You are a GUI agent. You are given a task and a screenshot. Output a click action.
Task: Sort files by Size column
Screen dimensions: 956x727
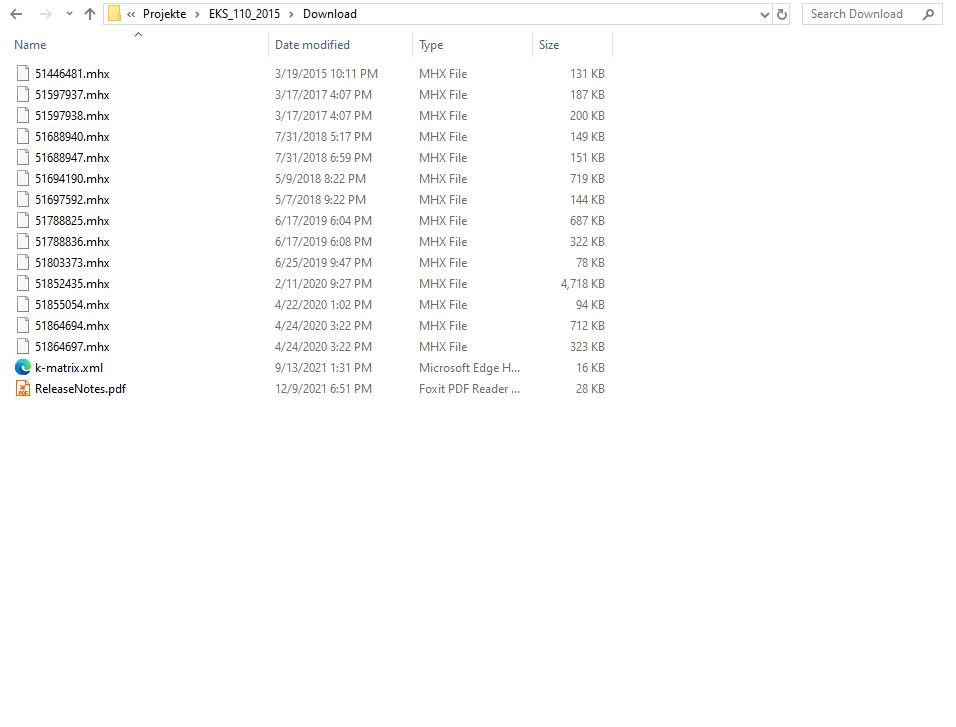pos(549,45)
